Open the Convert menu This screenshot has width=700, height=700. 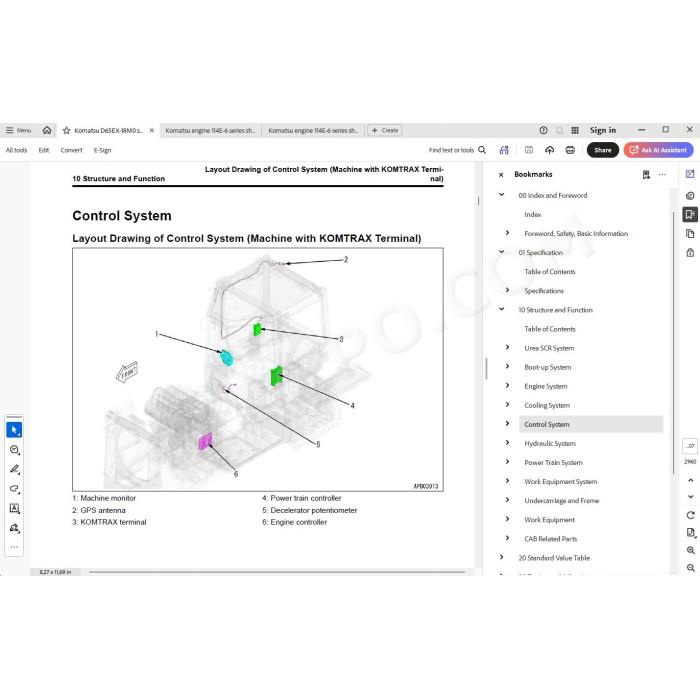71,150
